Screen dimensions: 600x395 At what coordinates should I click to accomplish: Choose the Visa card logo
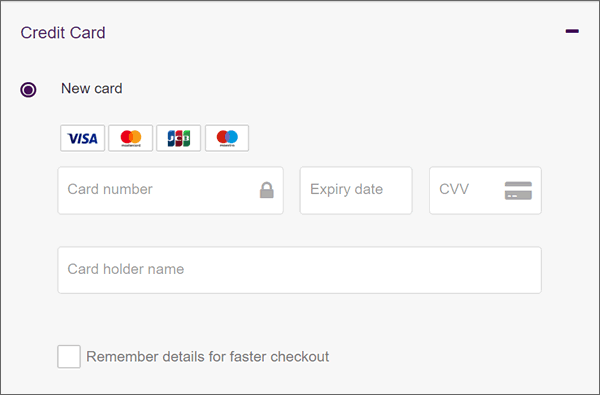coord(82,138)
